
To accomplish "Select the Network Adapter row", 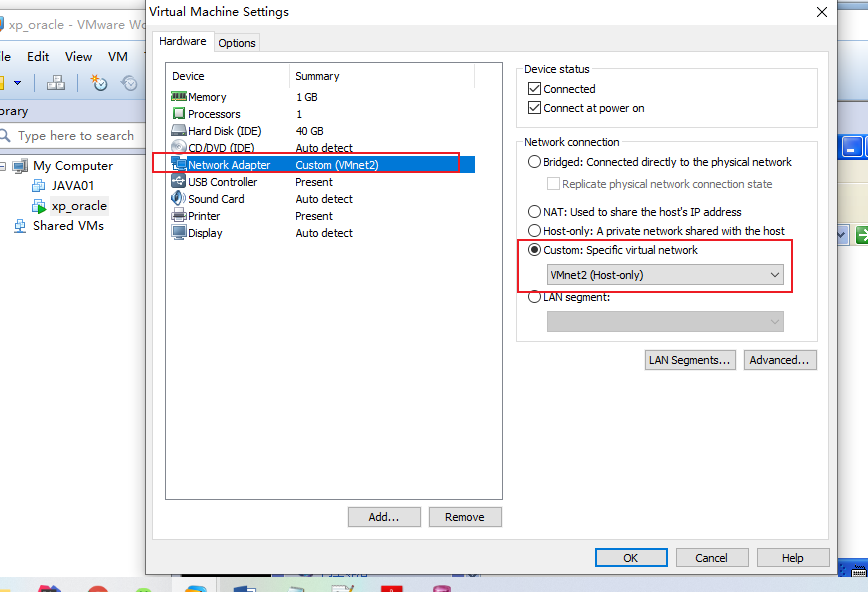I will (x=322, y=164).
